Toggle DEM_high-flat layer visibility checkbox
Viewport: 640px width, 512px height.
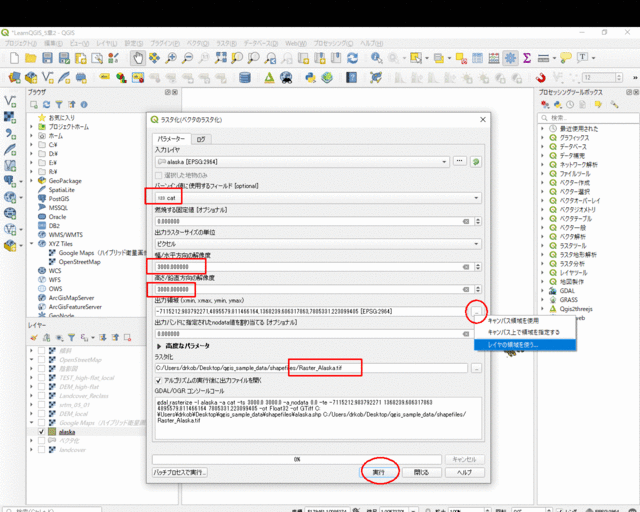[x=41, y=387]
